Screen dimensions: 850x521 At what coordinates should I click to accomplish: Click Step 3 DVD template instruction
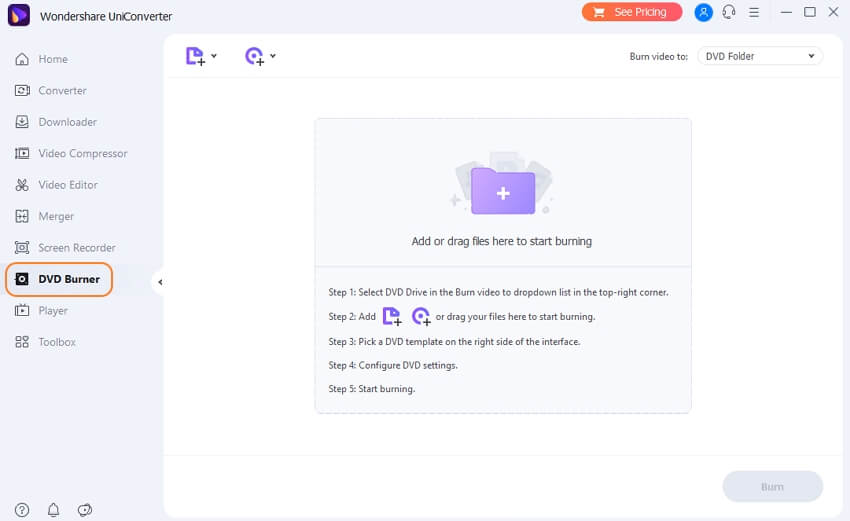(454, 342)
